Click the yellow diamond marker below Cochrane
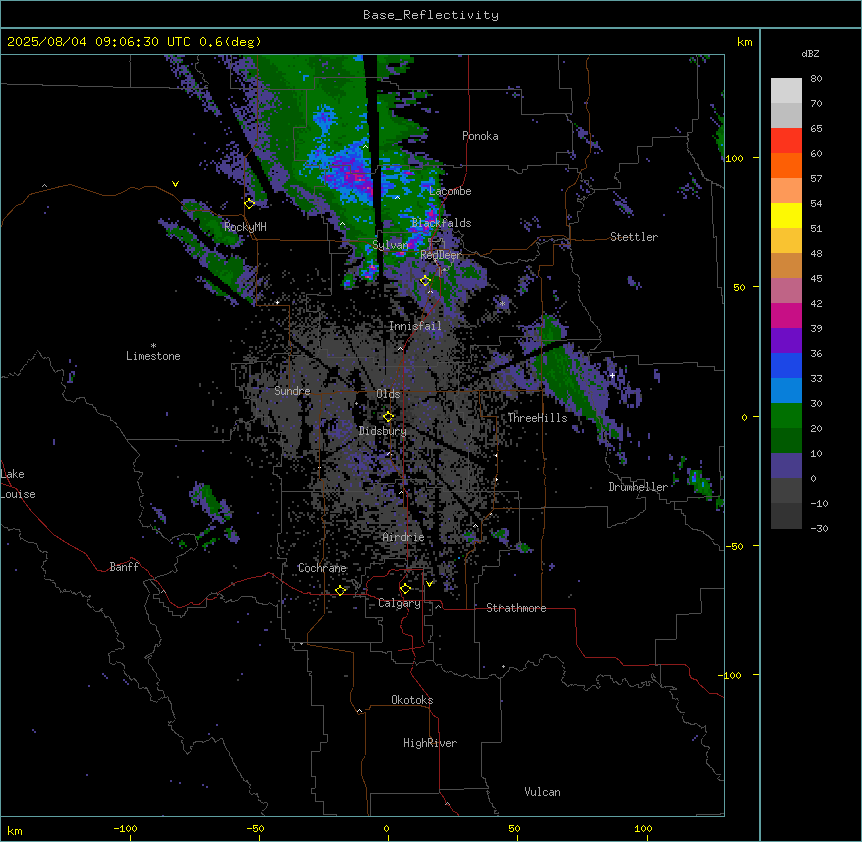862x842 pixels. click(340, 590)
